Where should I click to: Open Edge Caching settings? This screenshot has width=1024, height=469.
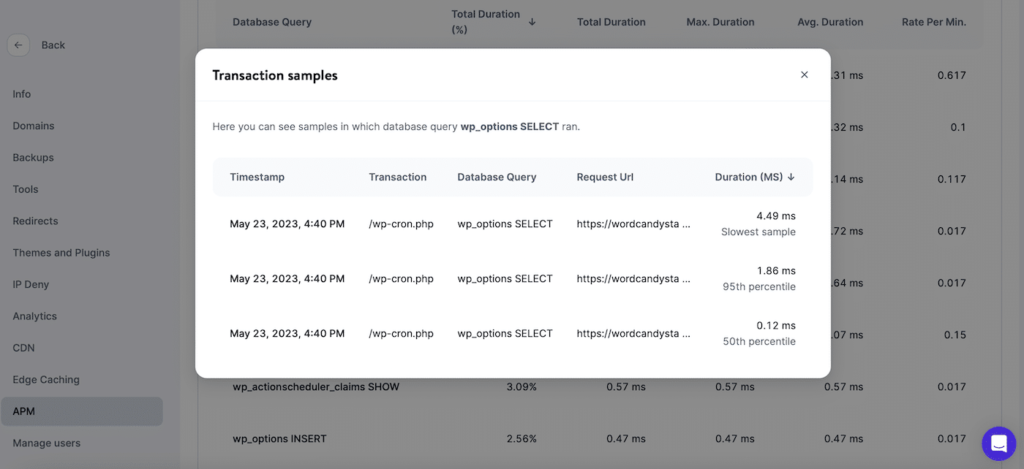46,380
